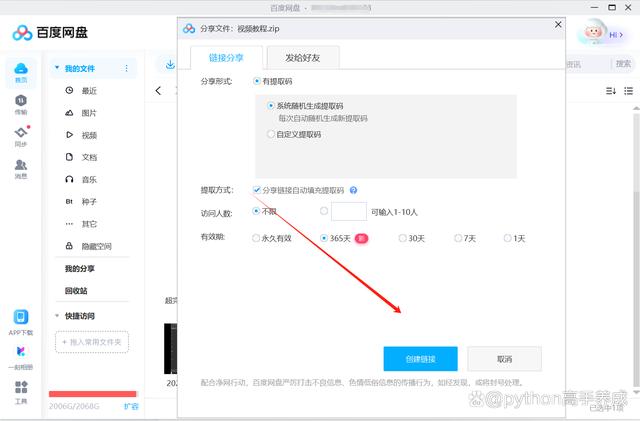Open the three-dot menu beside 我的文件
This screenshot has width=640, height=421.
pyautogui.click(x=127, y=68)
